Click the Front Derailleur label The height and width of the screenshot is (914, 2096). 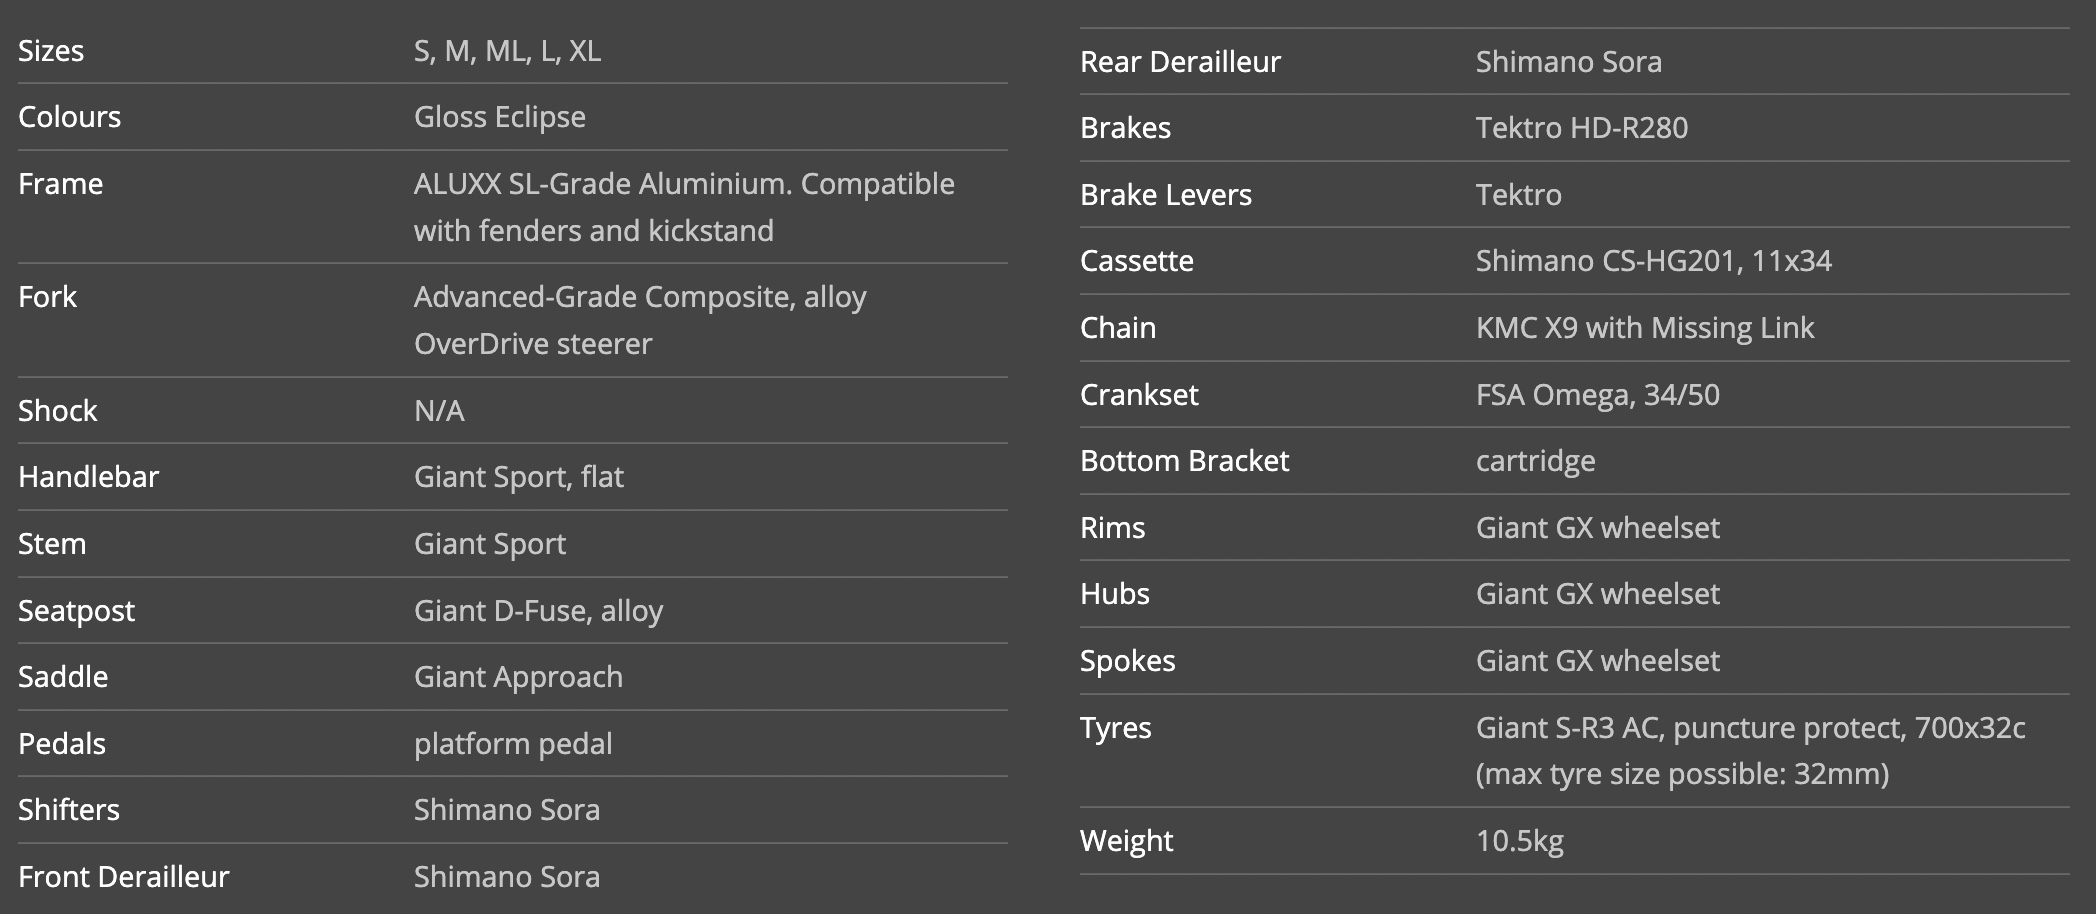coord(124,877)
